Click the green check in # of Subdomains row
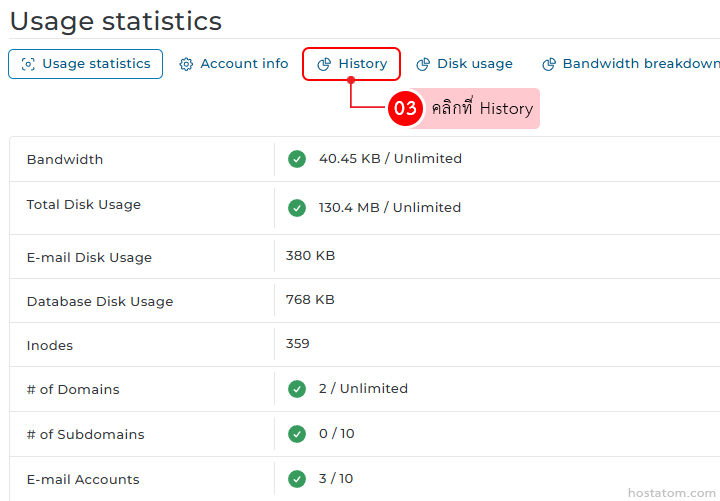The height and width of the screenshot is (501, 720). coord(297,434)
